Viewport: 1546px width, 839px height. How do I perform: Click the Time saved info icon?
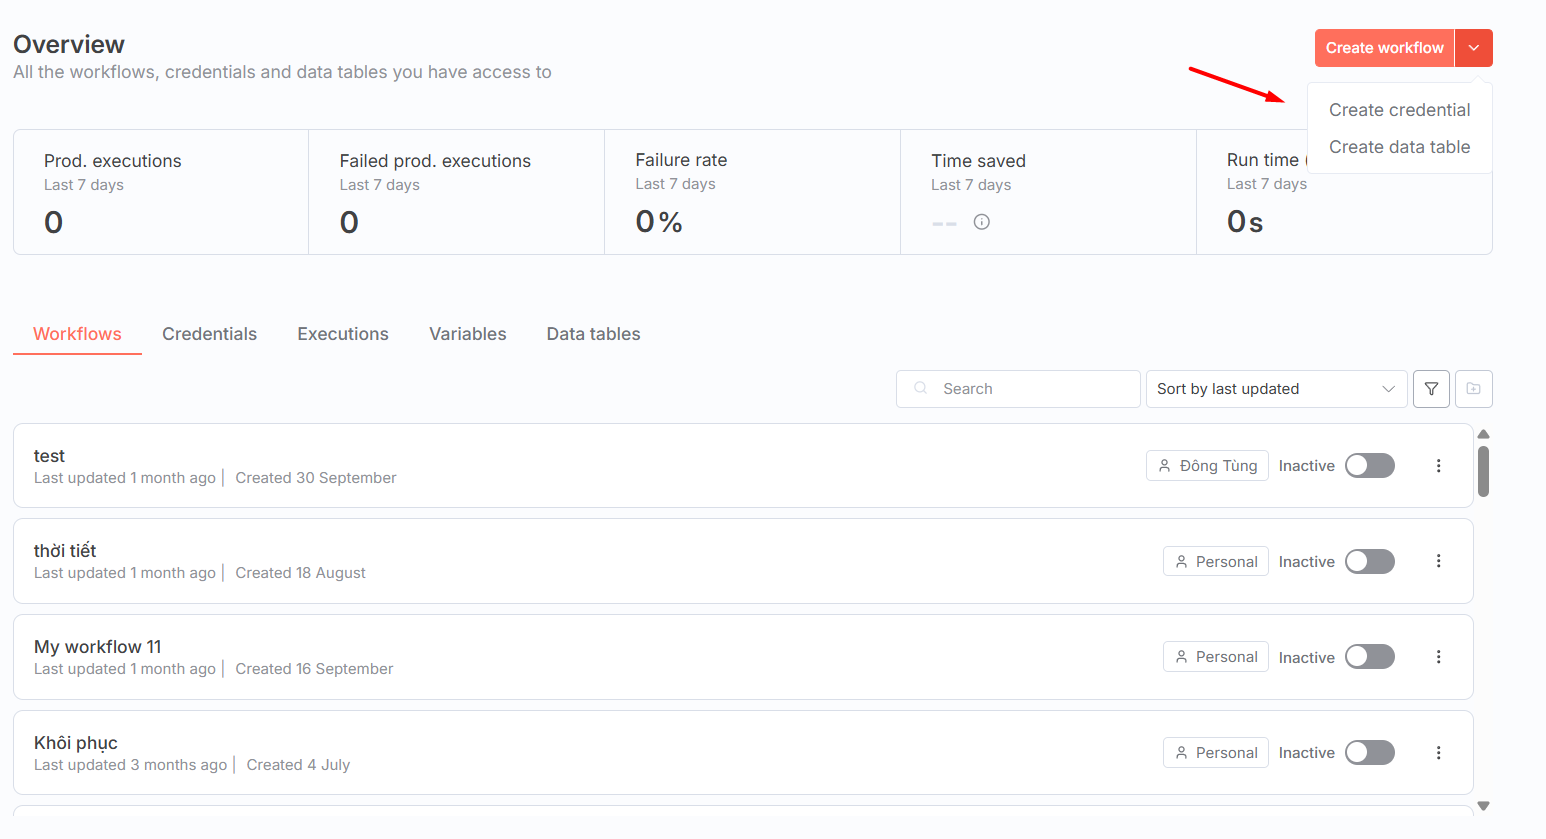coord(982,222)
